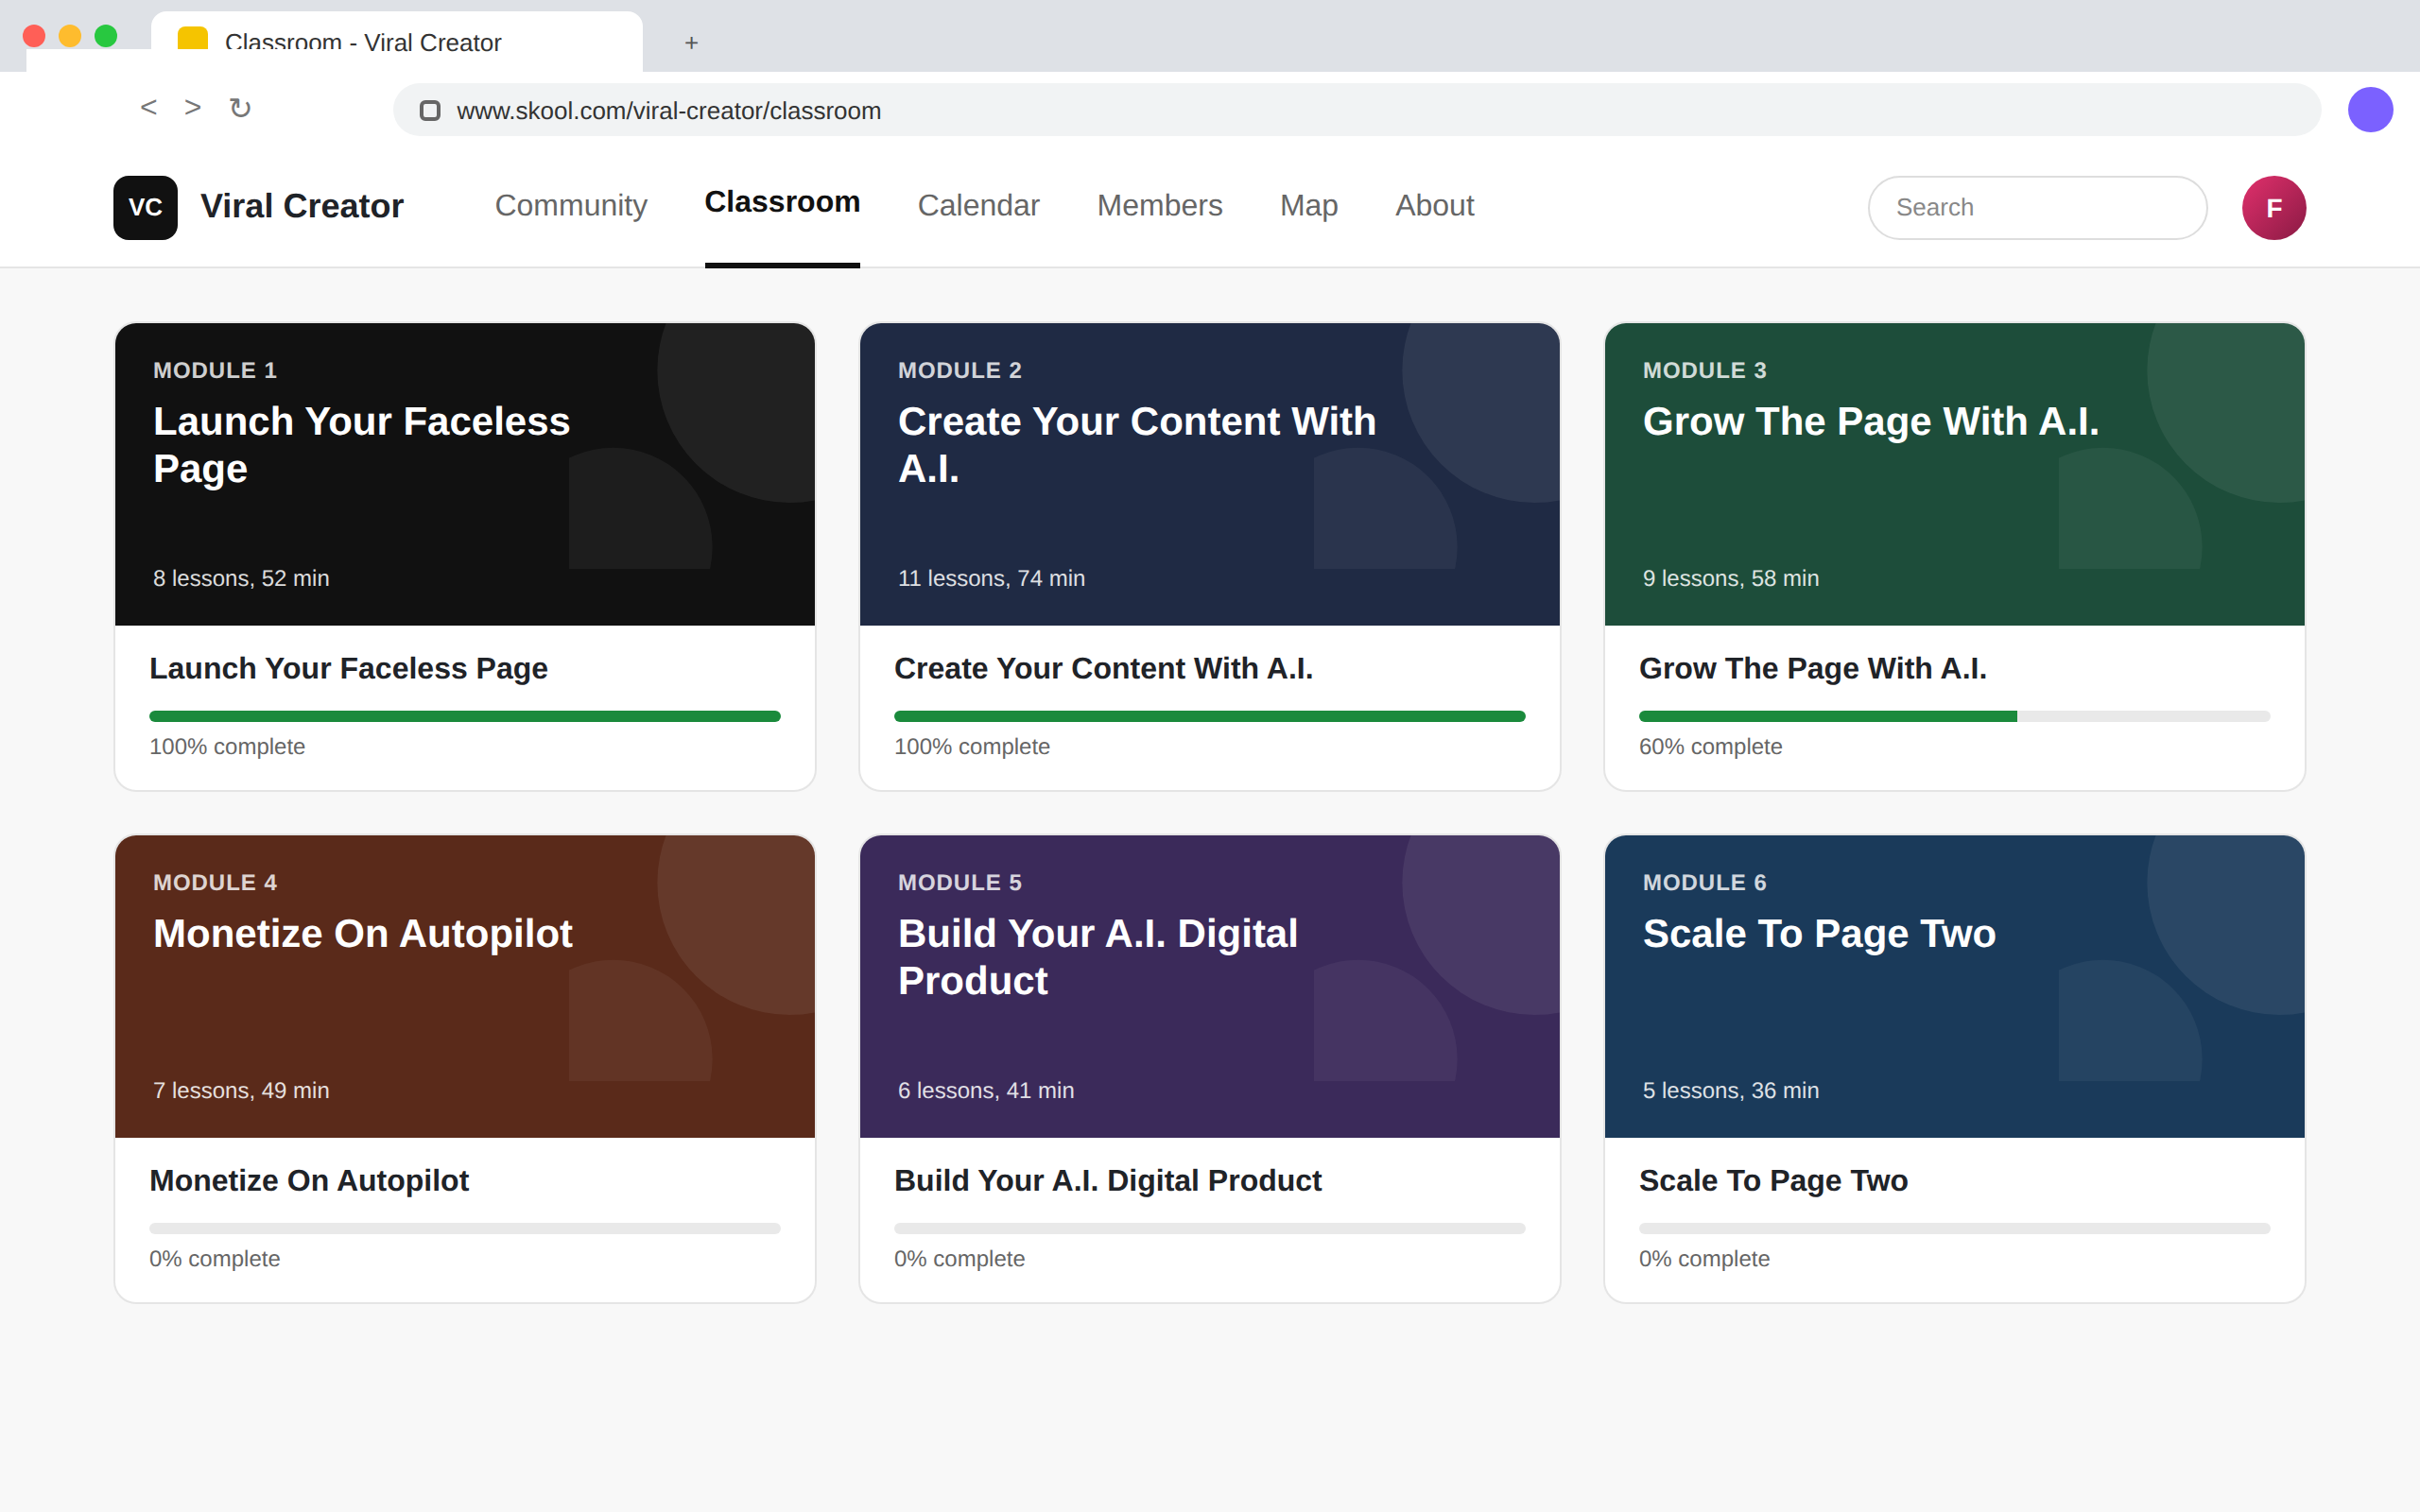
Task: Open a new browser tab
Action: [691, 42]
